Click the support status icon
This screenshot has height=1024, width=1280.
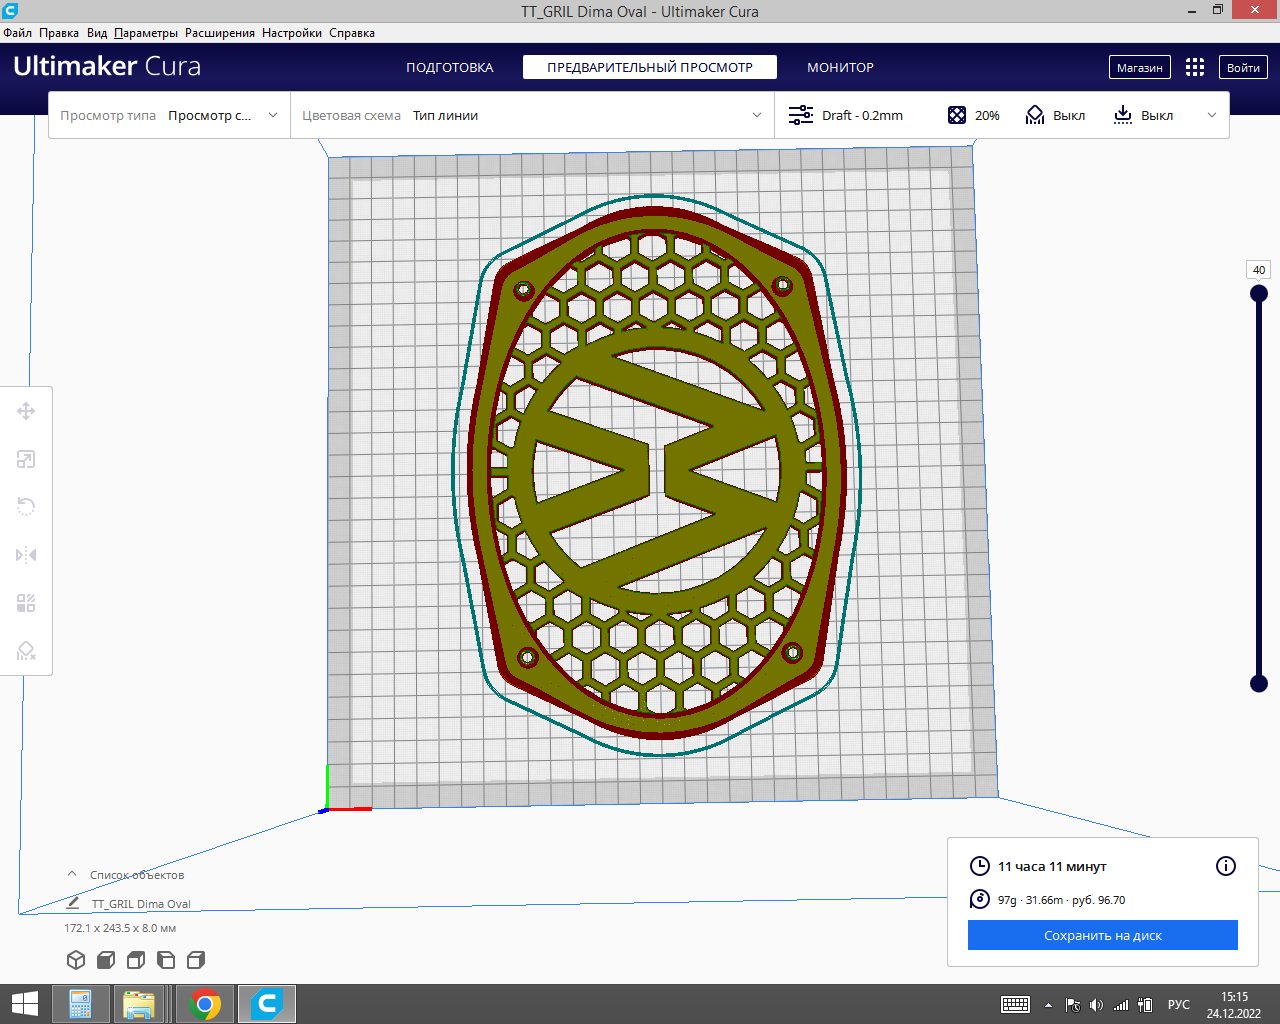click(x=1035, y=115)
